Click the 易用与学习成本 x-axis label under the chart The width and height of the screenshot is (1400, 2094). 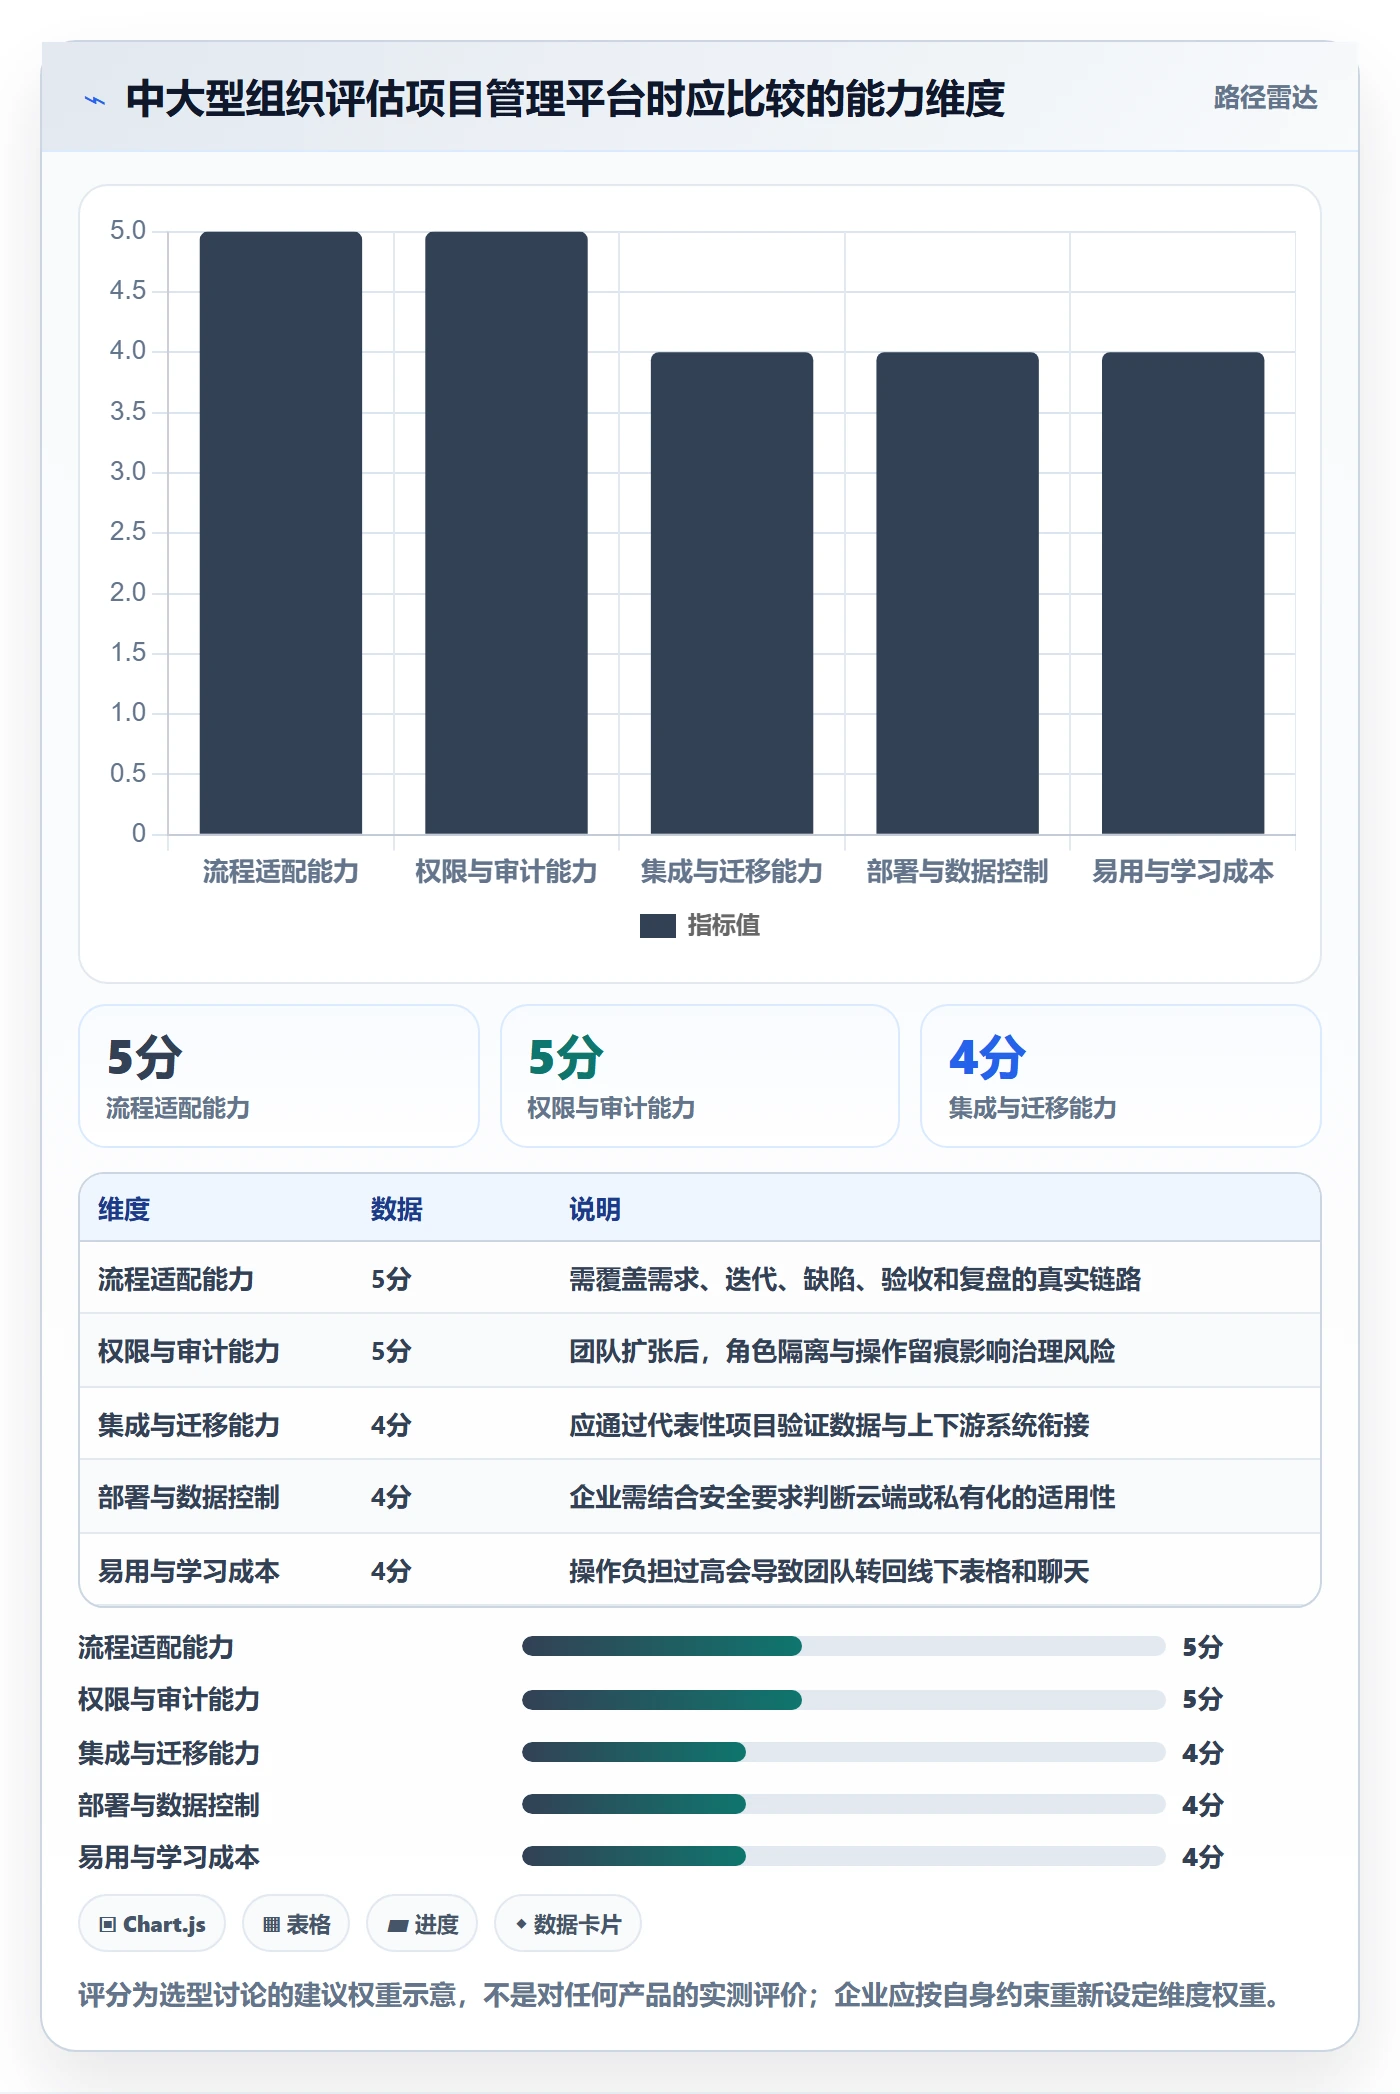pyautogui.click(x=1183, y=872)
